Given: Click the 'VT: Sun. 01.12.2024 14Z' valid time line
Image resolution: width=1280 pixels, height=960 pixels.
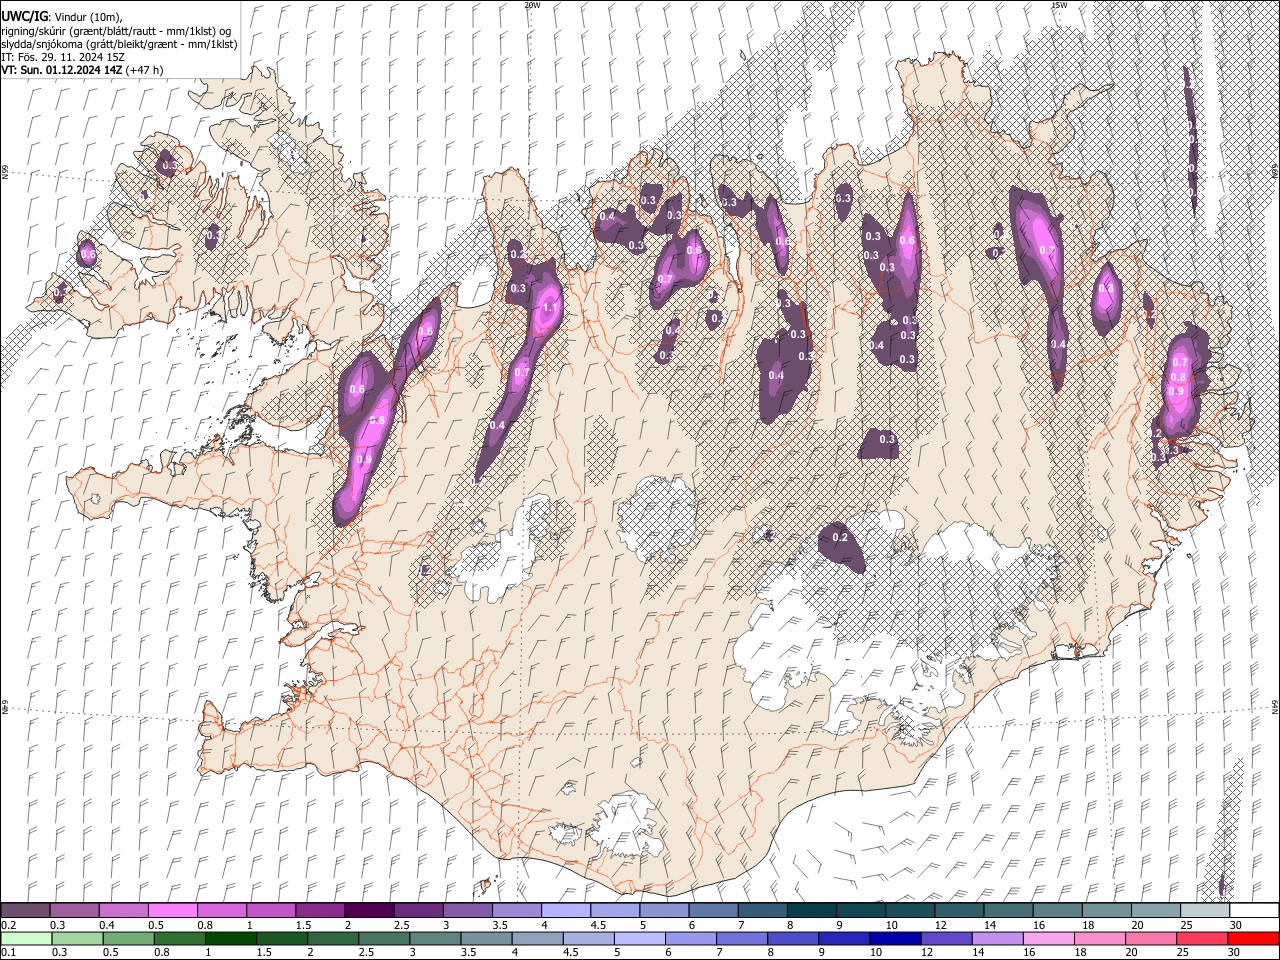Looking at the screenshot, I should pos(62,70).
